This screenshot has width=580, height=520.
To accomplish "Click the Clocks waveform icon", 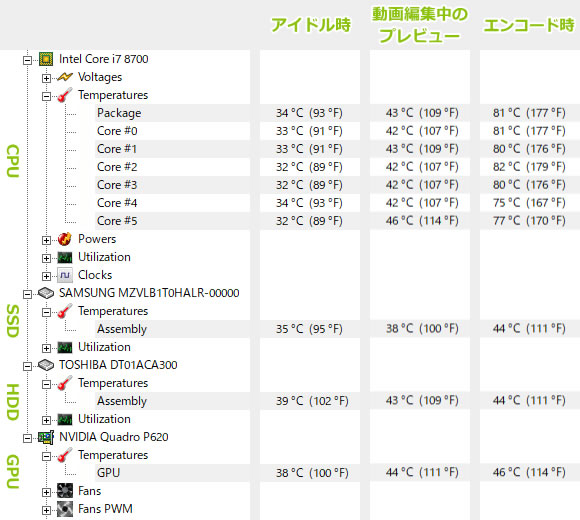I will point(65,275).
